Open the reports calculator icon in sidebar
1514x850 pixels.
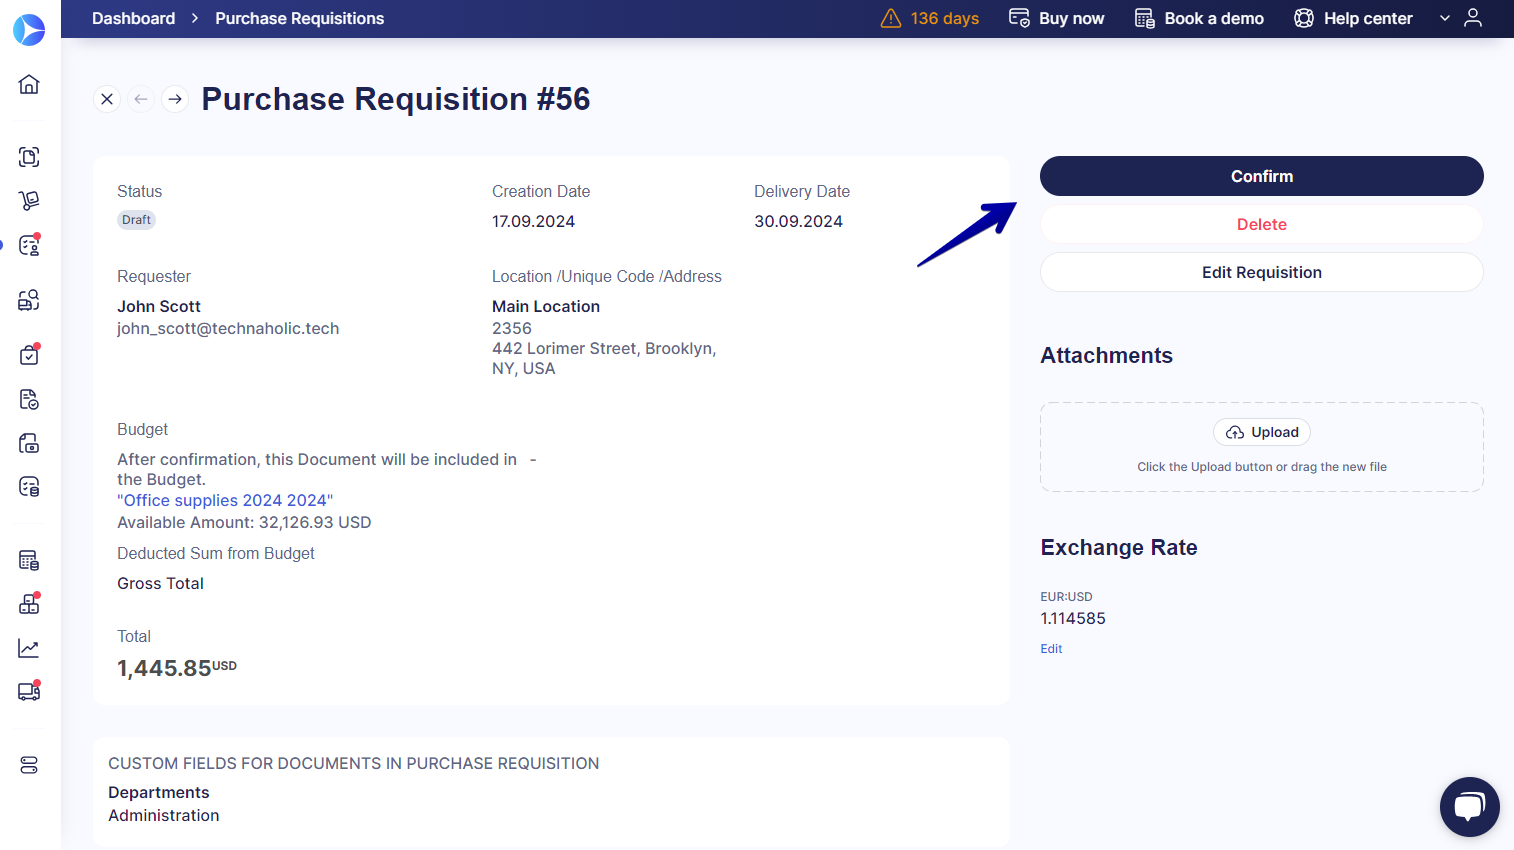[x=29, y=559]
